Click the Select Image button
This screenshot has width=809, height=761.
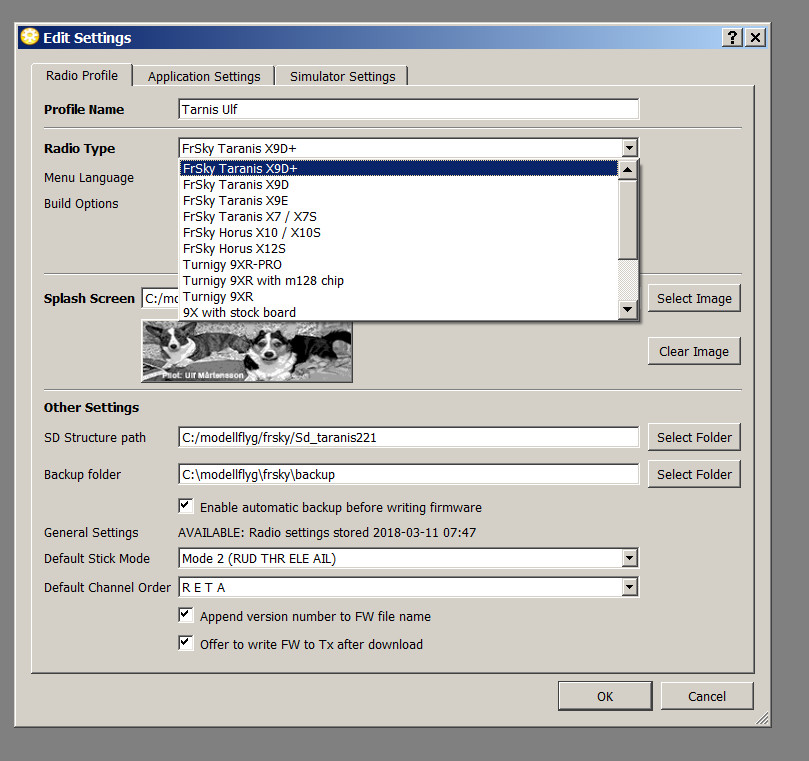pyautogui.click(x=694, y=298)
